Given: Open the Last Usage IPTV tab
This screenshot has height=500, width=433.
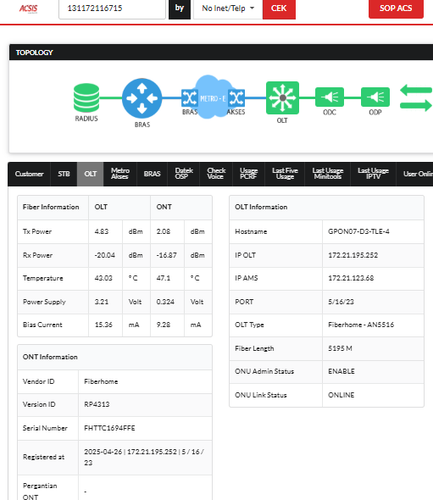Looking at the screenshot, I should pyautogui.click(x=373, y=174).
